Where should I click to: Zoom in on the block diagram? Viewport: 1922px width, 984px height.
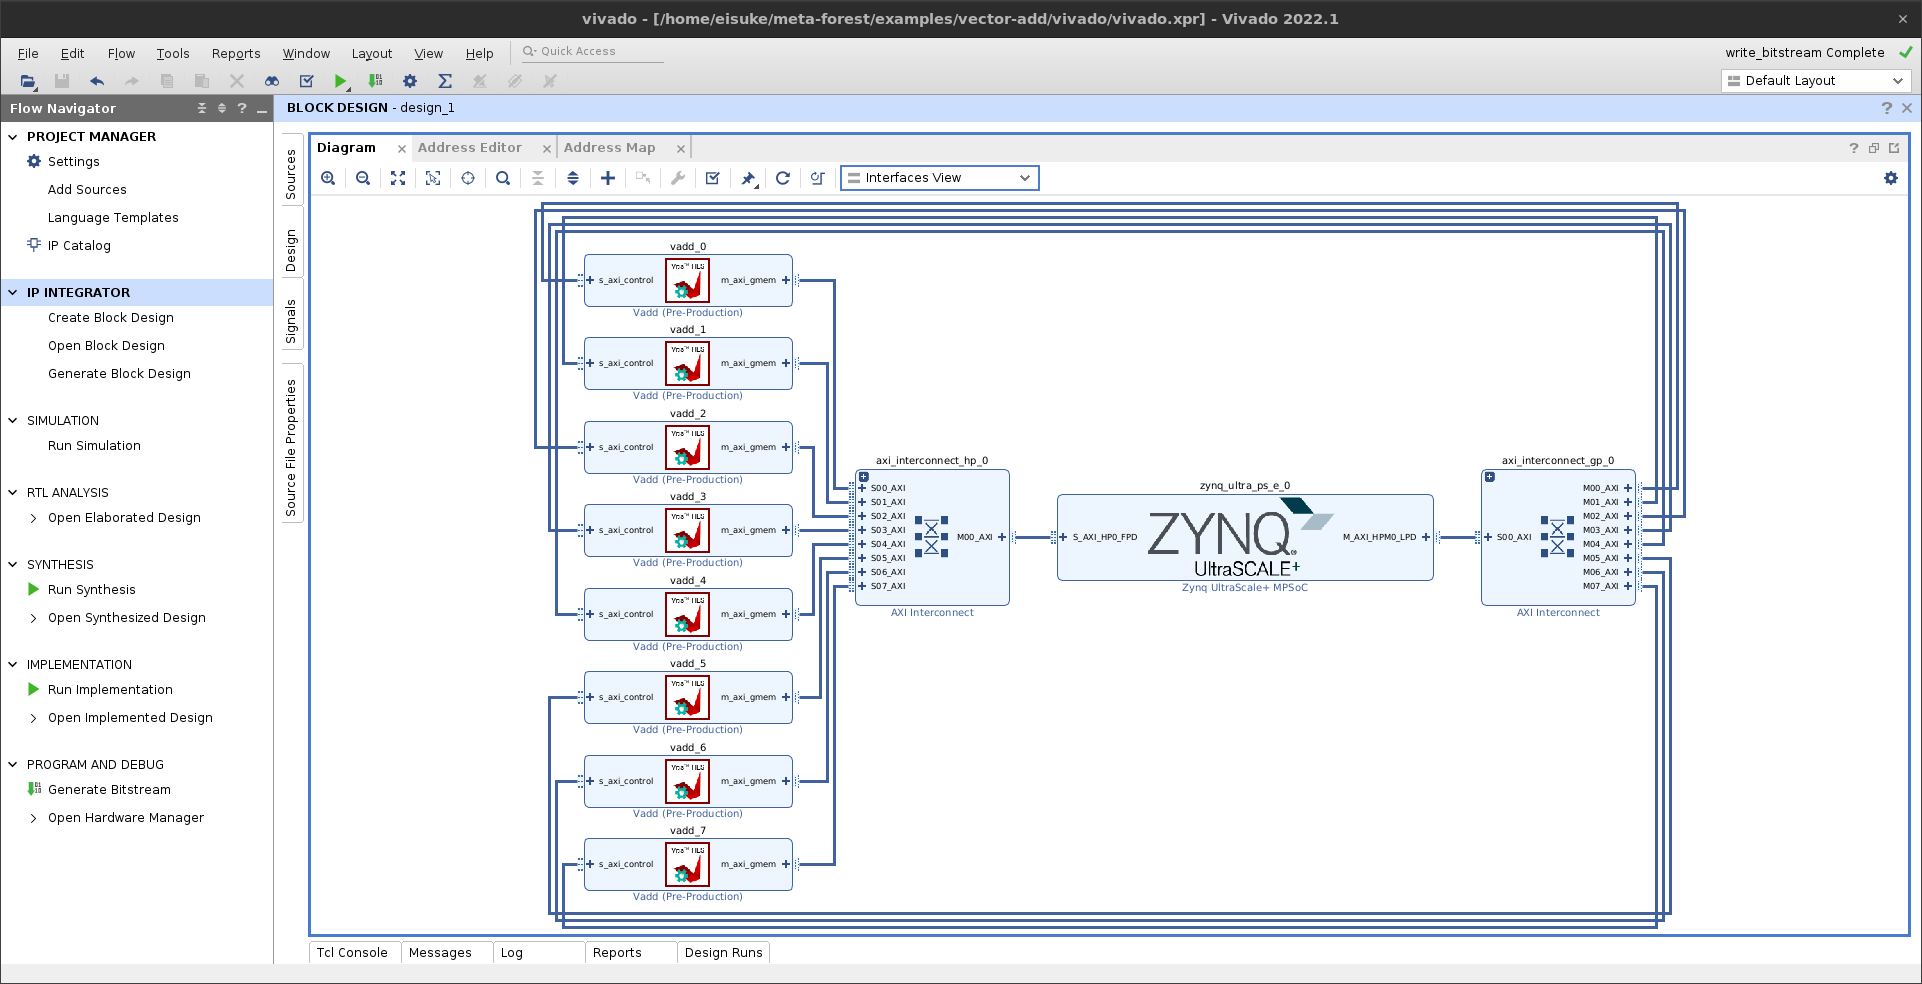(328, 178)
